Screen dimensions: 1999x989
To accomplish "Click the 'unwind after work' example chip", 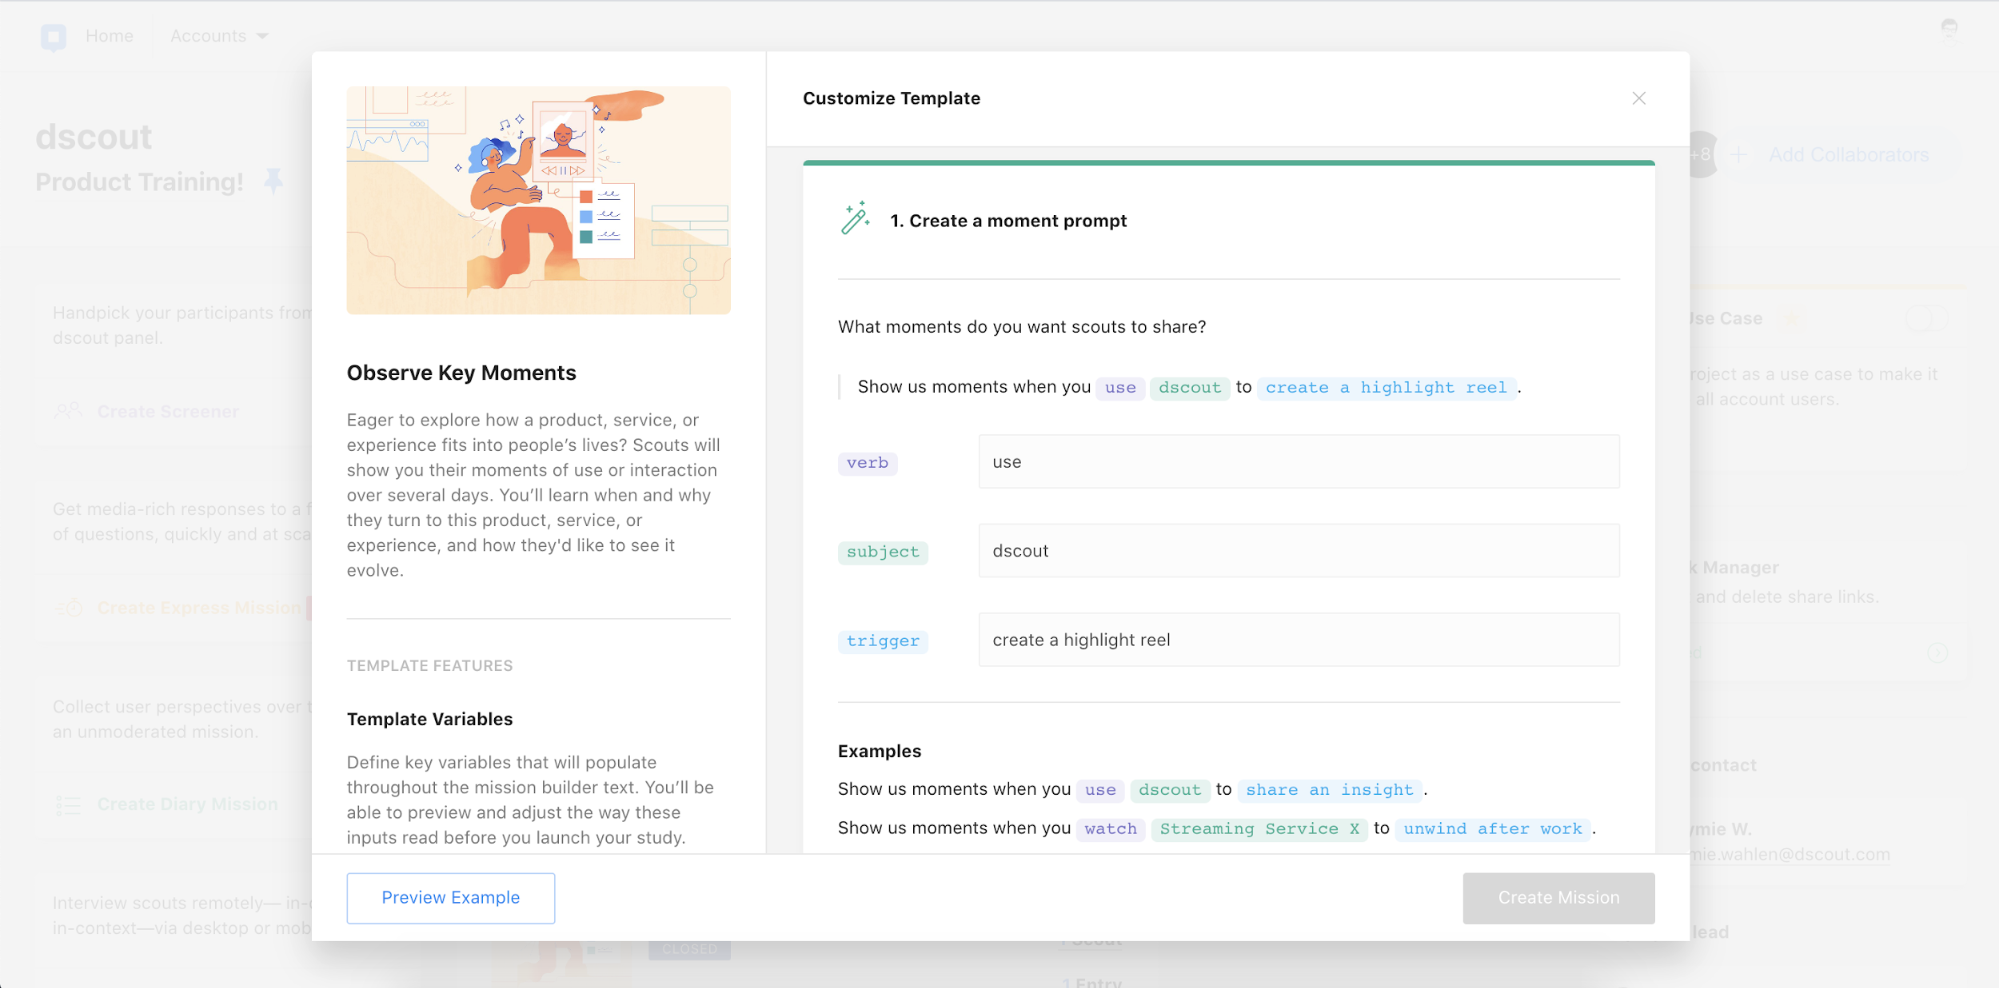I will (x=1493, y=829).
